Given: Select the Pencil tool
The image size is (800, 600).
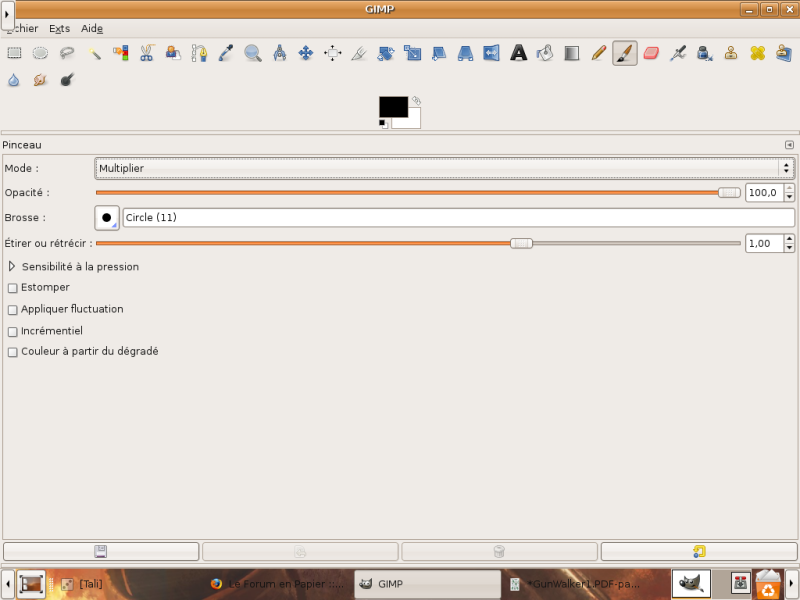Looking at the screenshot, I should [x=598, y=53].
